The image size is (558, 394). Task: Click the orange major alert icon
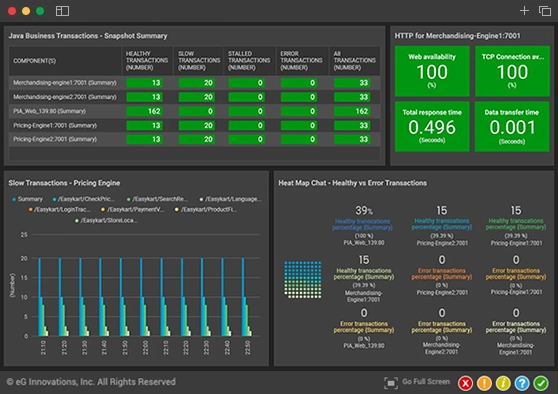coord(484,383)
